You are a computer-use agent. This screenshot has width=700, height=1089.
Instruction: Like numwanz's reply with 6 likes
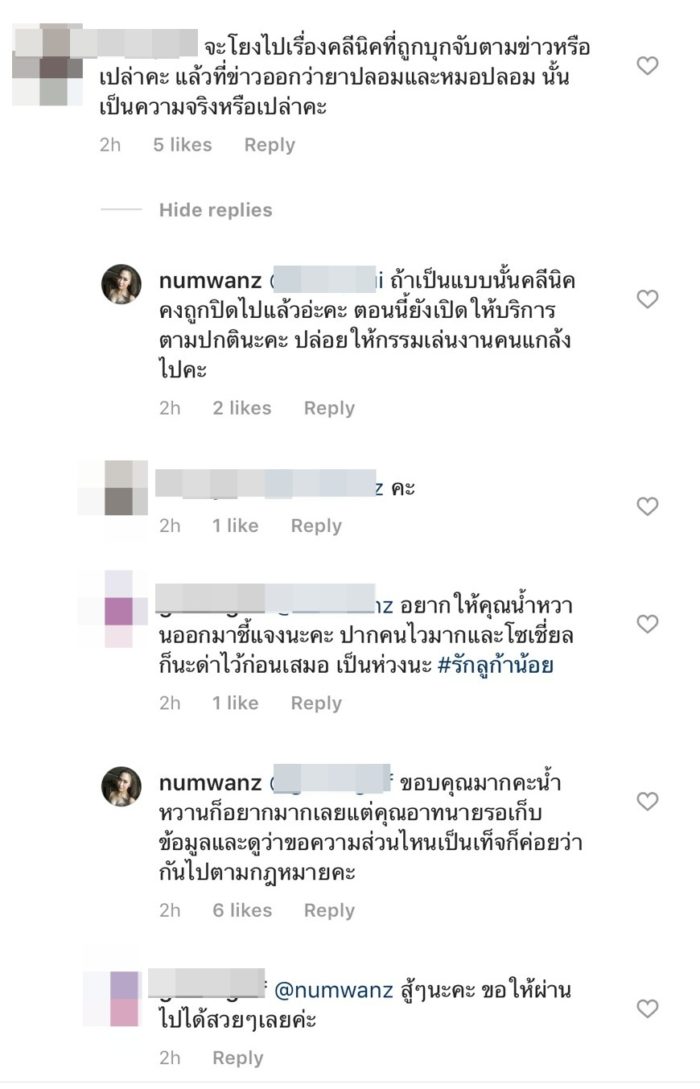647,801
